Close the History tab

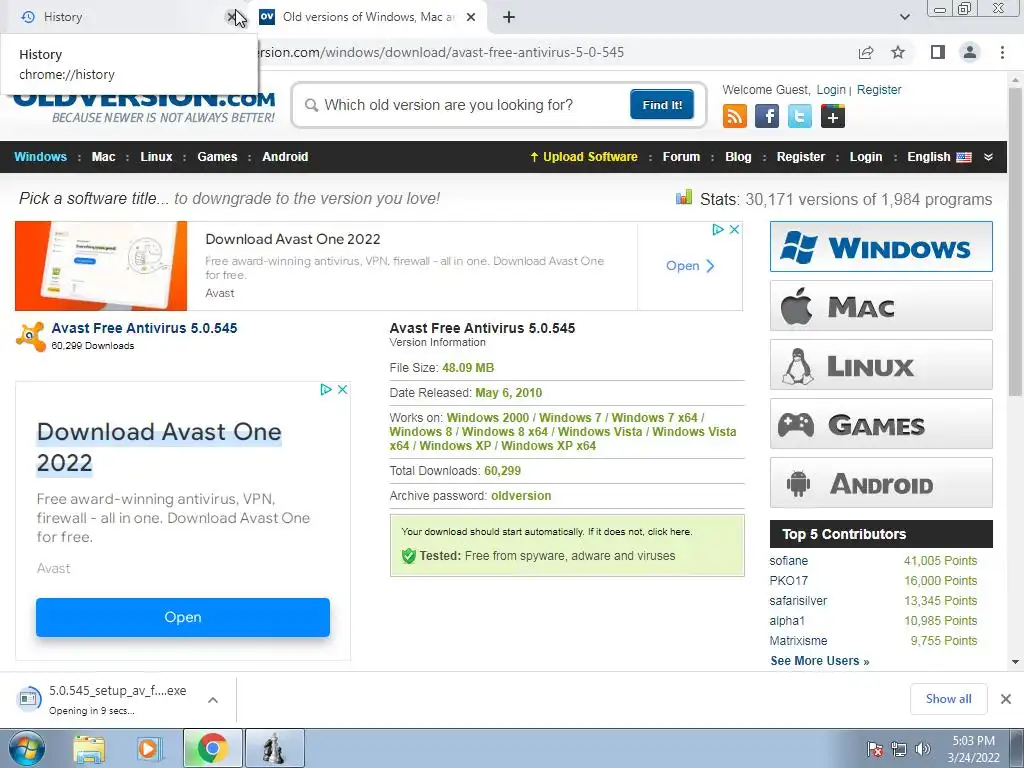[x=231, y=17]
